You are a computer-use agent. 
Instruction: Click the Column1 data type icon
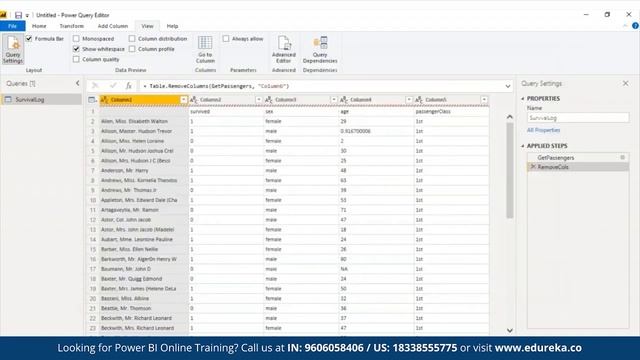click(x=105, y=100)
